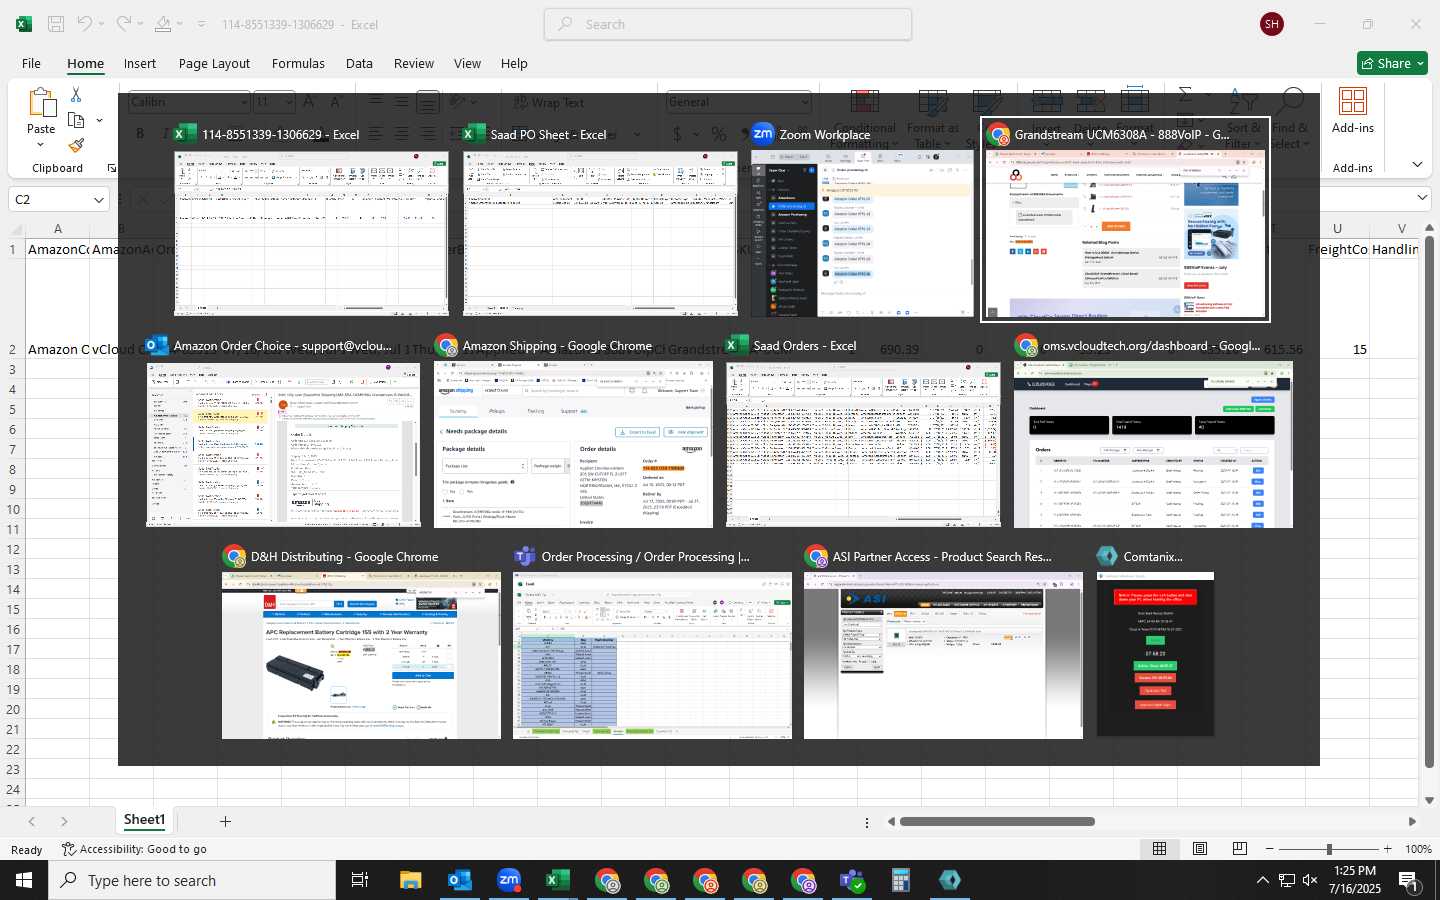Open the Clipboard pane dialog launcher

coord(111,168)
